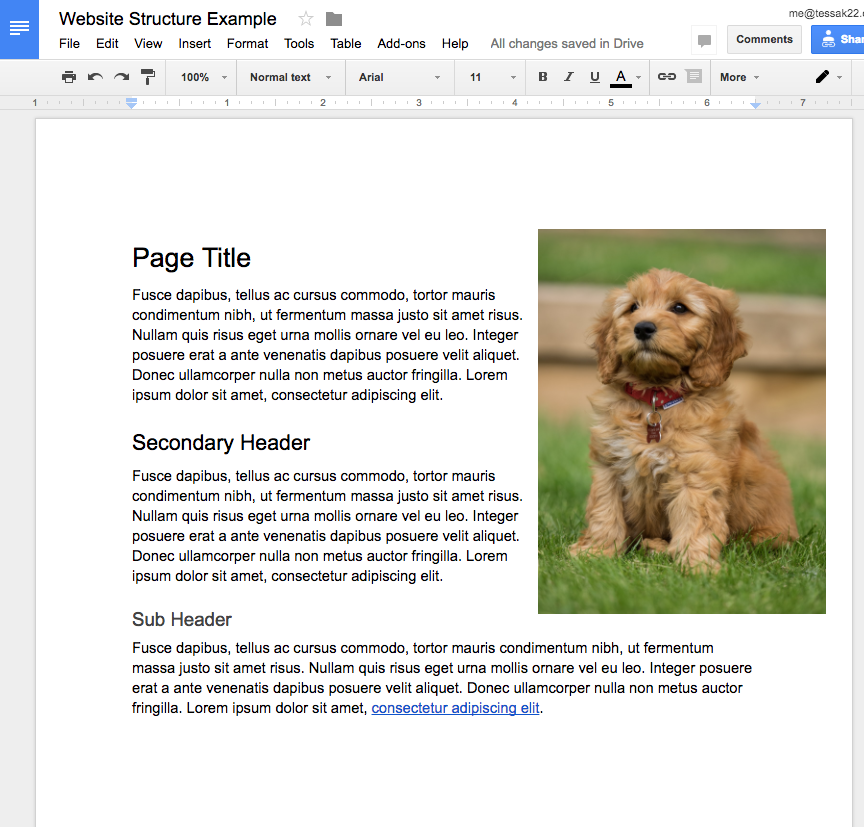This screenshot has height=827, width=864.
Task: Expand the editing mode dropdown arrow
Action: pyautogui.click(x=840, y=78)
